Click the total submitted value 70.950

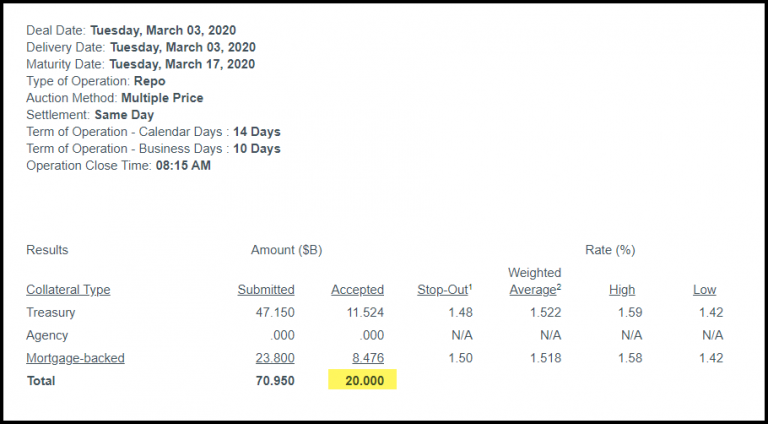click(x=273, y=381)
